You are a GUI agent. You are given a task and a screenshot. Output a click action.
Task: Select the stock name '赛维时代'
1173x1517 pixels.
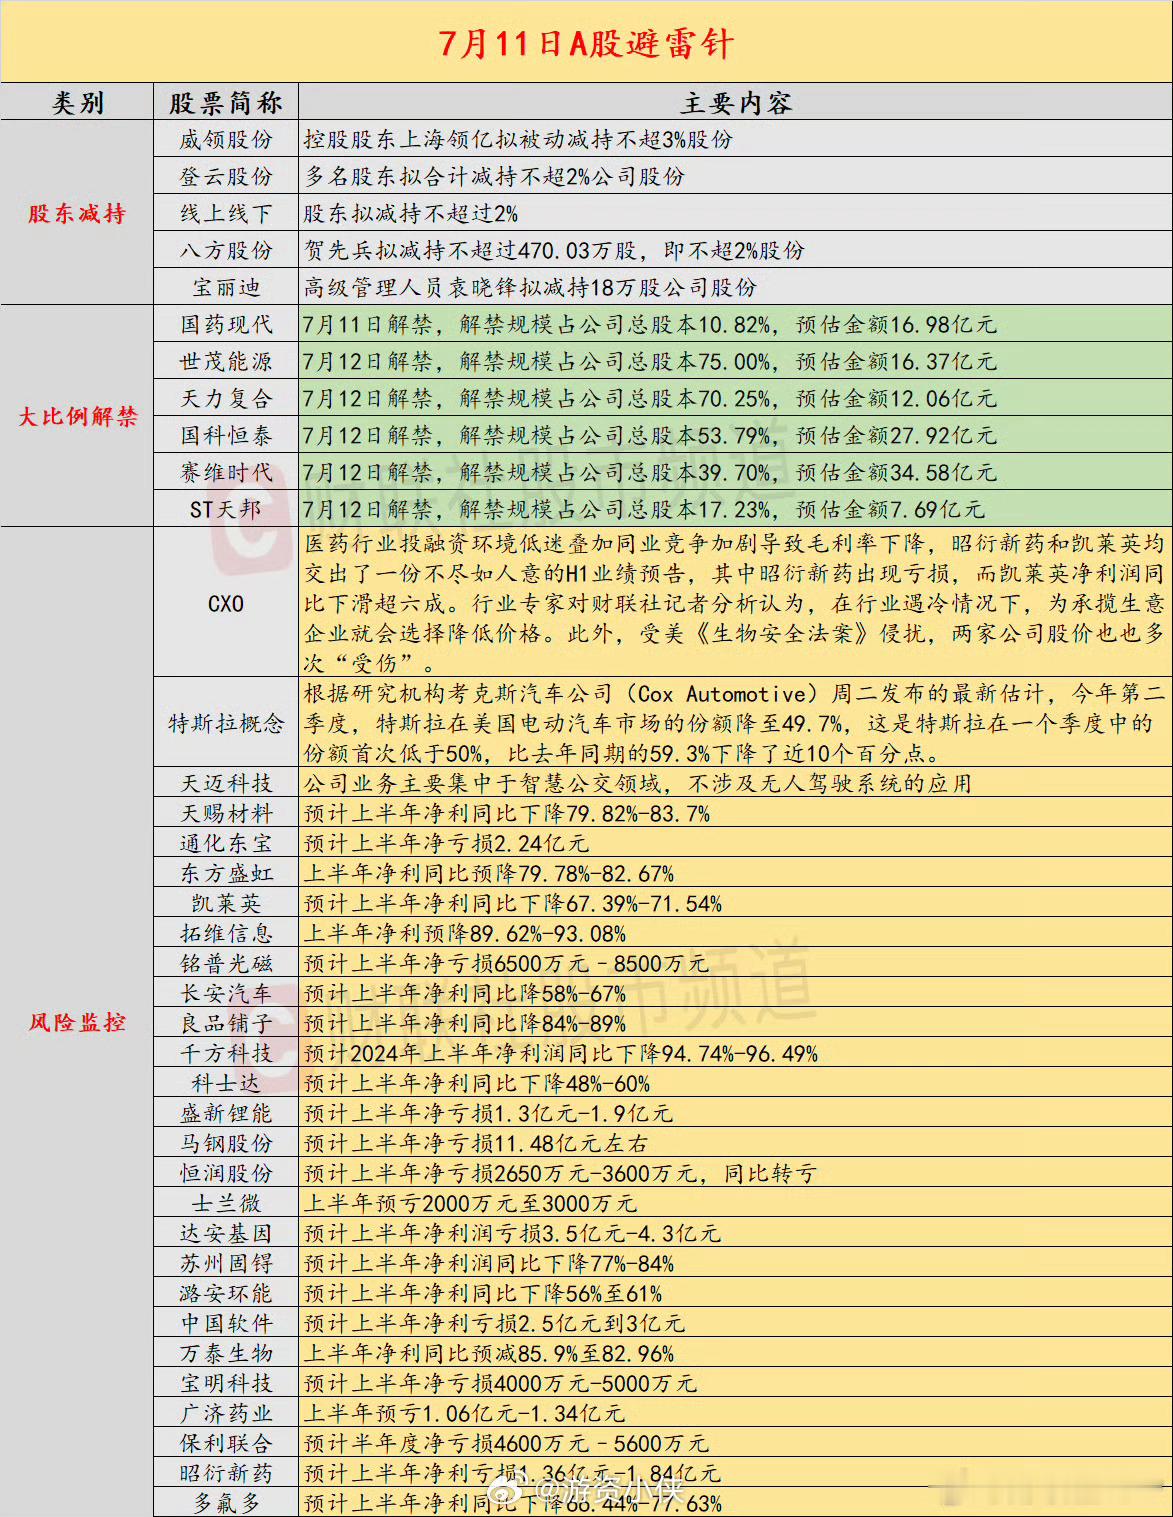click(226, 473)
